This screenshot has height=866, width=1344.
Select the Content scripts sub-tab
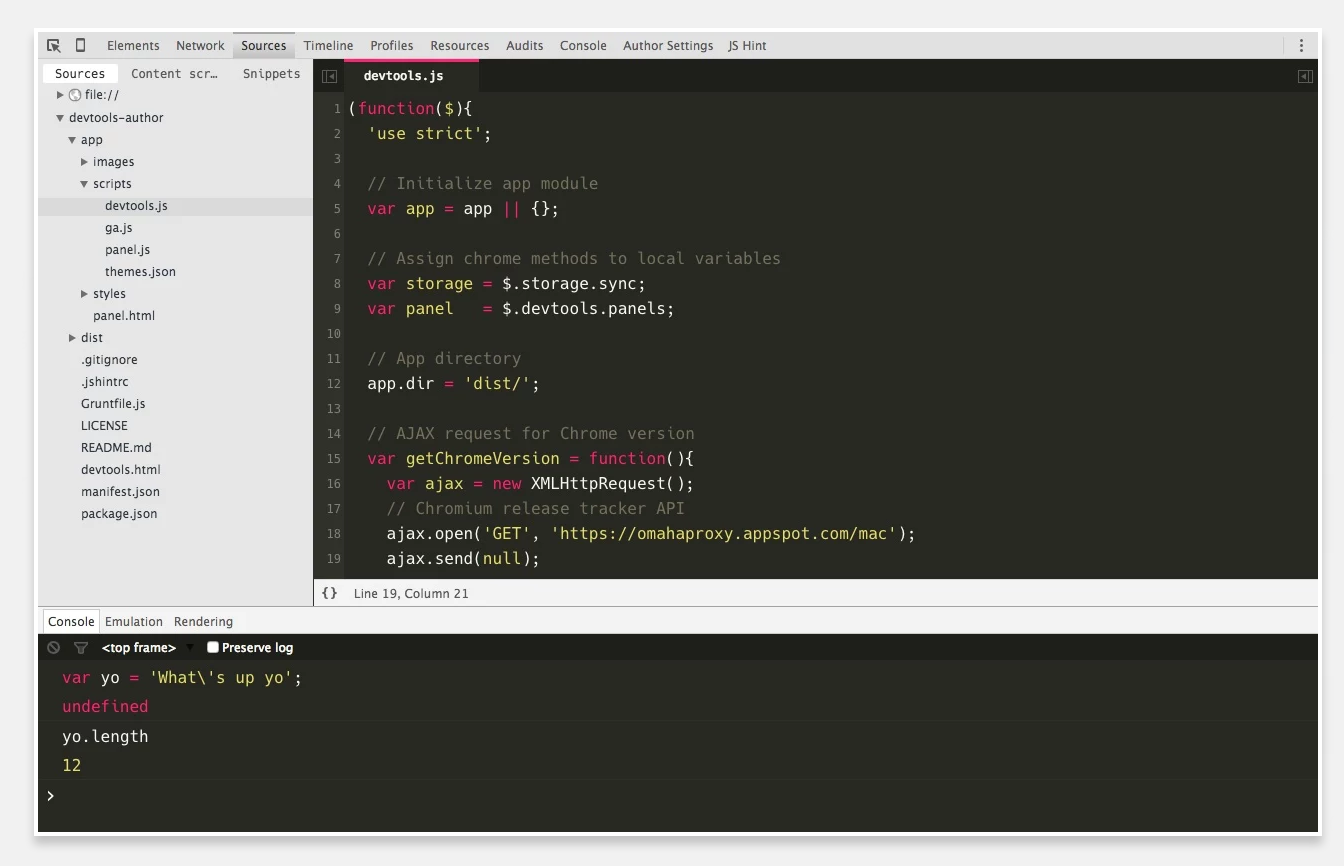[x=174, y=73]
